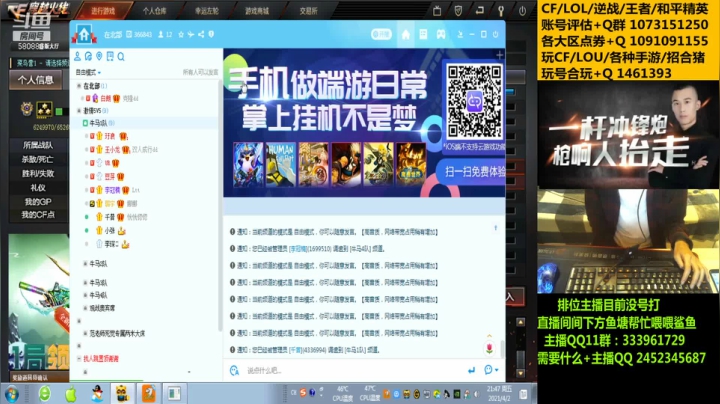The image size is (720, 404).
Task: Open the 游戏商城 game tab
Action: pyautogui.click(x=257, y=11)
